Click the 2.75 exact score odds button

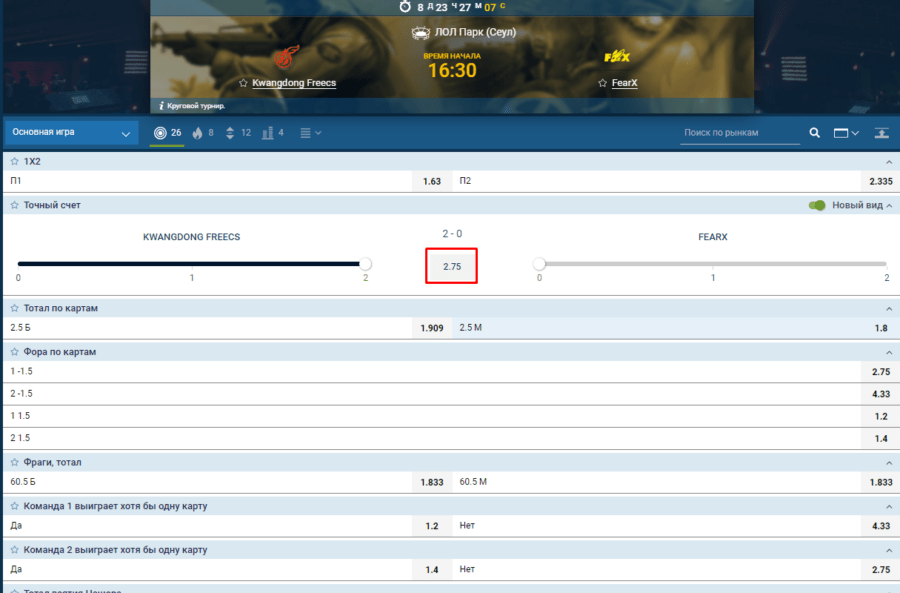pos(452,267)
